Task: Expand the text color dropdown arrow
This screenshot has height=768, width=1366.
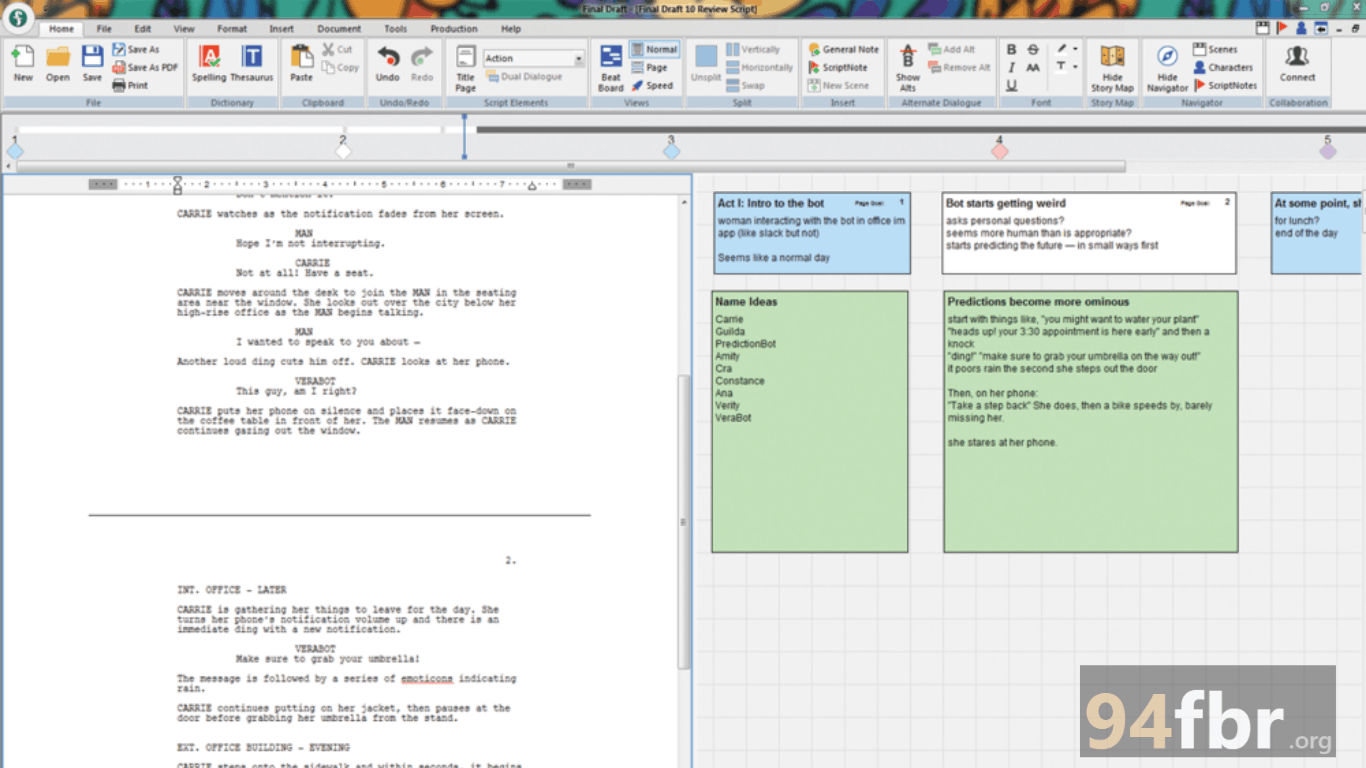Action: (x=1075, y=67)
